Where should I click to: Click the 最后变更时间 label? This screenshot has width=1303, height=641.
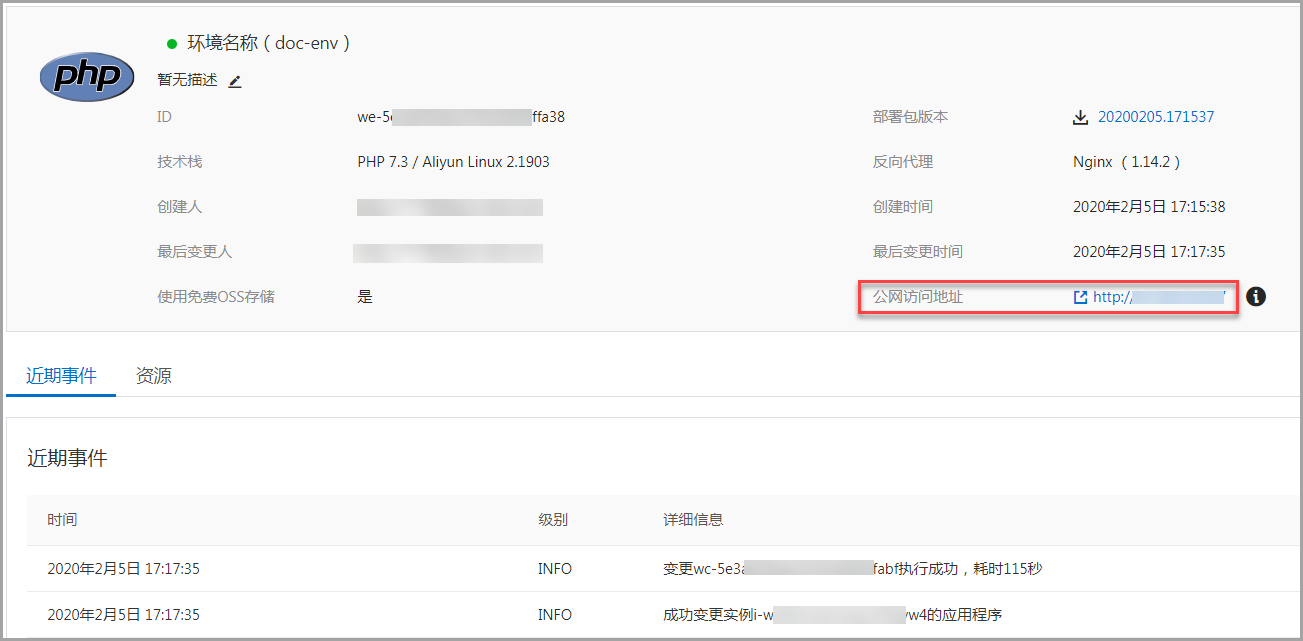click(x=918, y=252)
